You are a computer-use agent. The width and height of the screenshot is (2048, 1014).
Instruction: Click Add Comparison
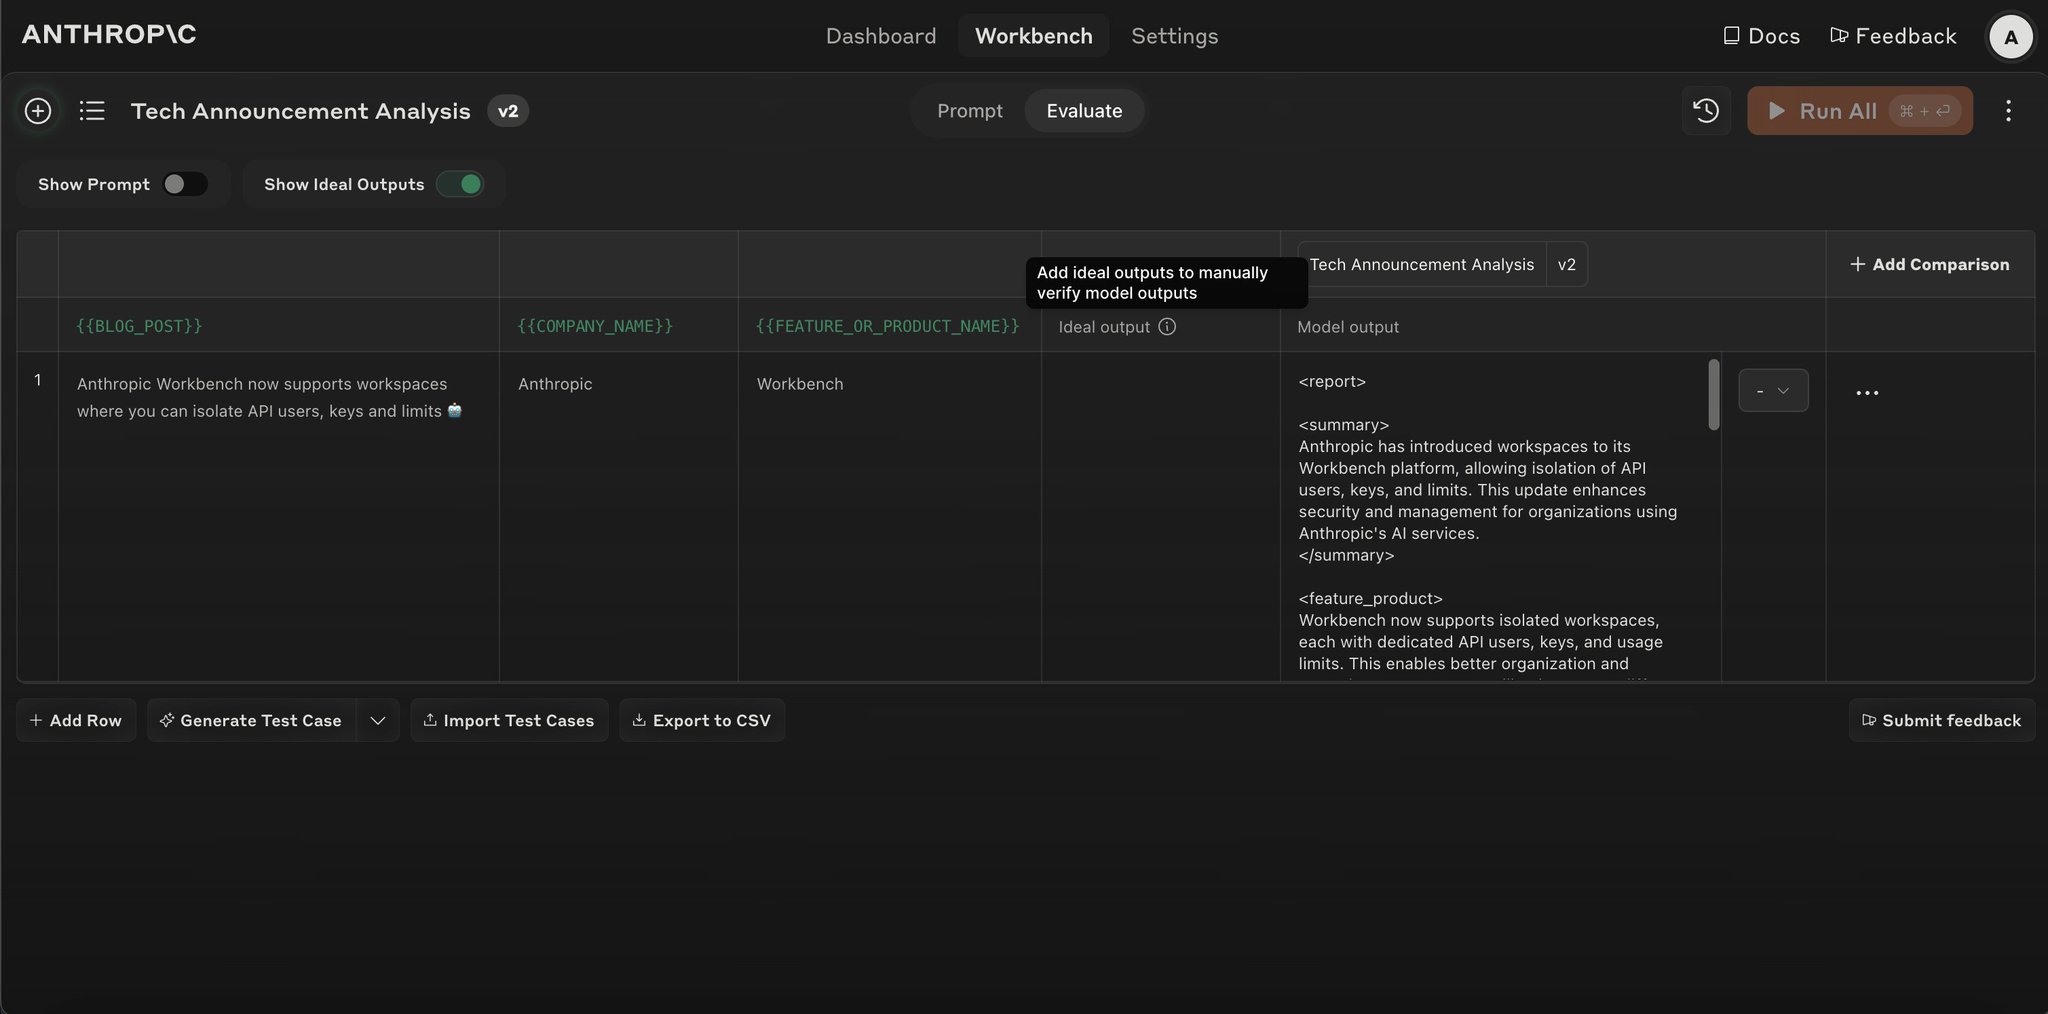tap(1929, 264)
